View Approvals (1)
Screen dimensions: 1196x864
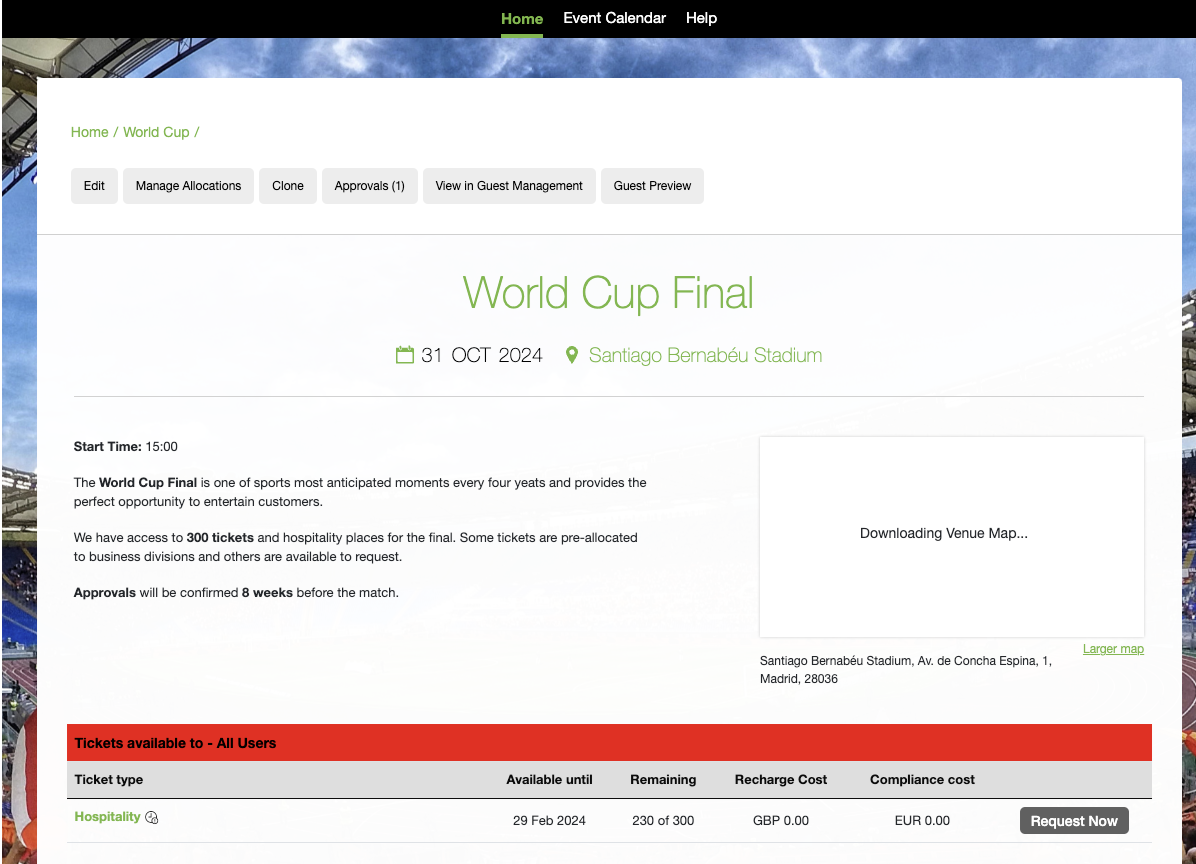pyautogui.click(x=370, y=186)
